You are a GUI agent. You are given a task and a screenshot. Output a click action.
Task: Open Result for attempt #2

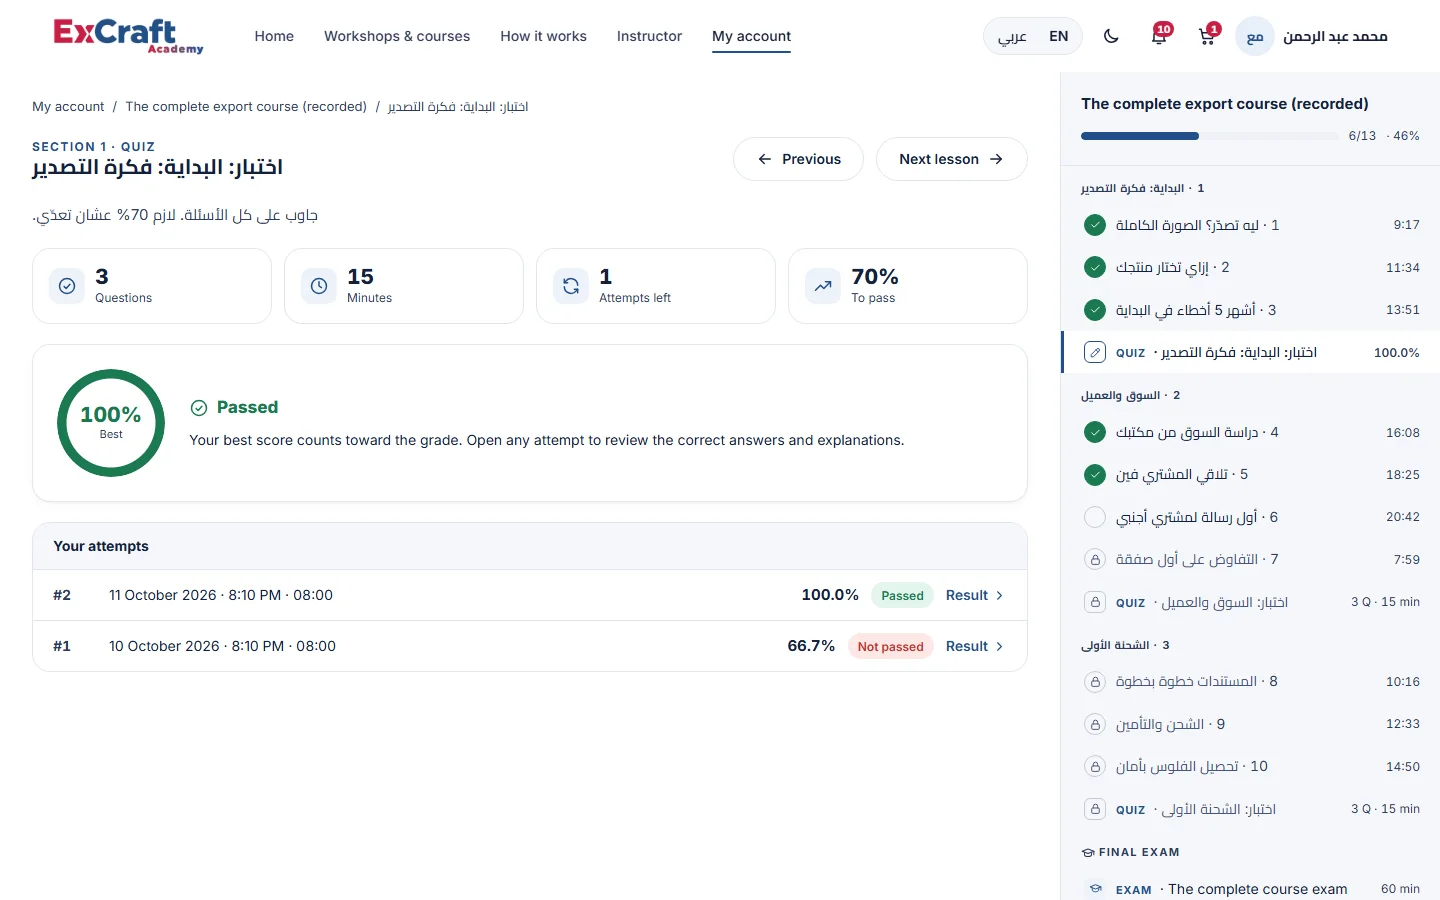pos(975,595)
